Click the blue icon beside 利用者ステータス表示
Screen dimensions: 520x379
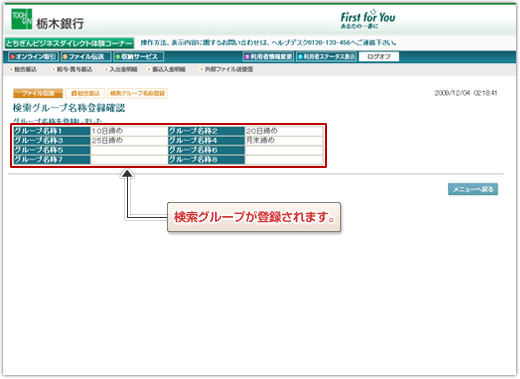click(300, 57)
